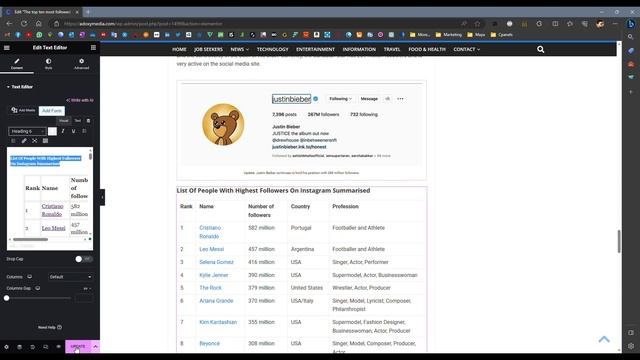Click the Preview Changes eye icon
640x360 pixels.
(58, 347)
